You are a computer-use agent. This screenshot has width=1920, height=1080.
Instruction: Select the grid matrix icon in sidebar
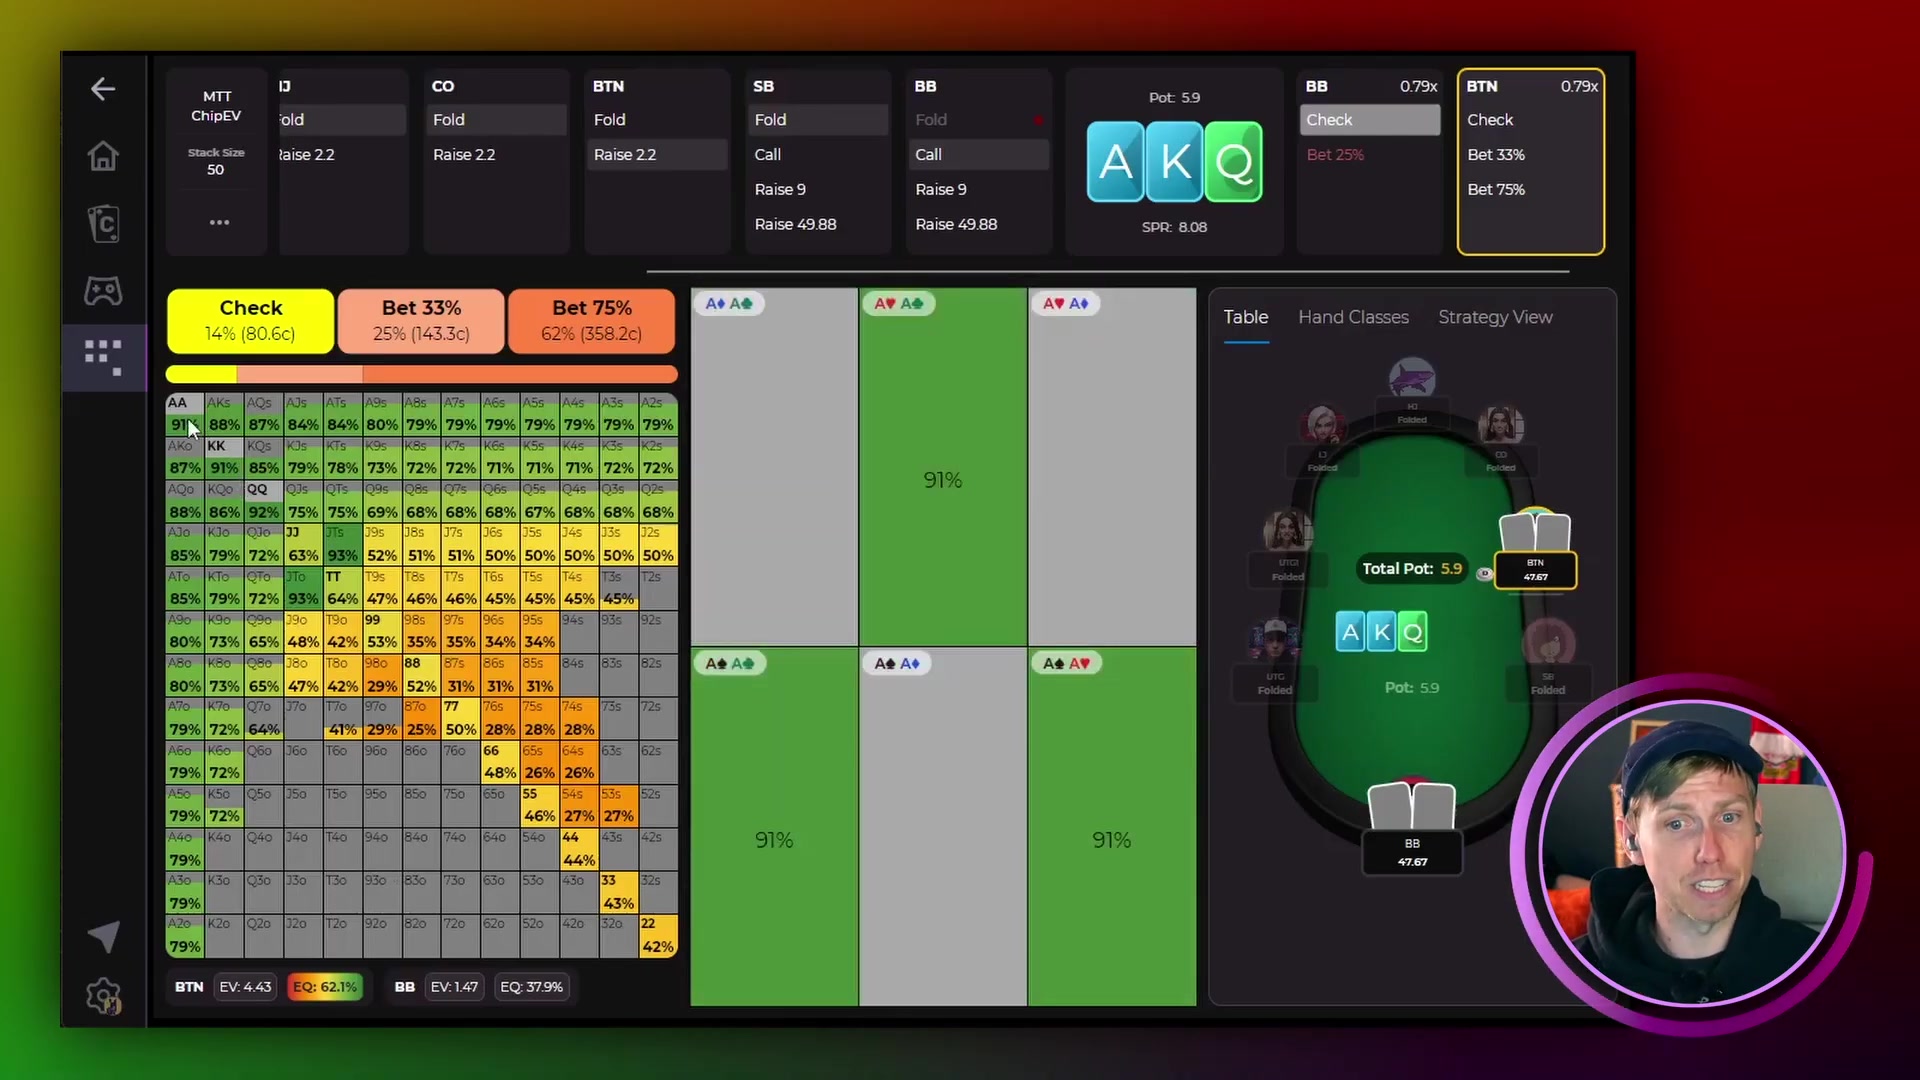103,357
